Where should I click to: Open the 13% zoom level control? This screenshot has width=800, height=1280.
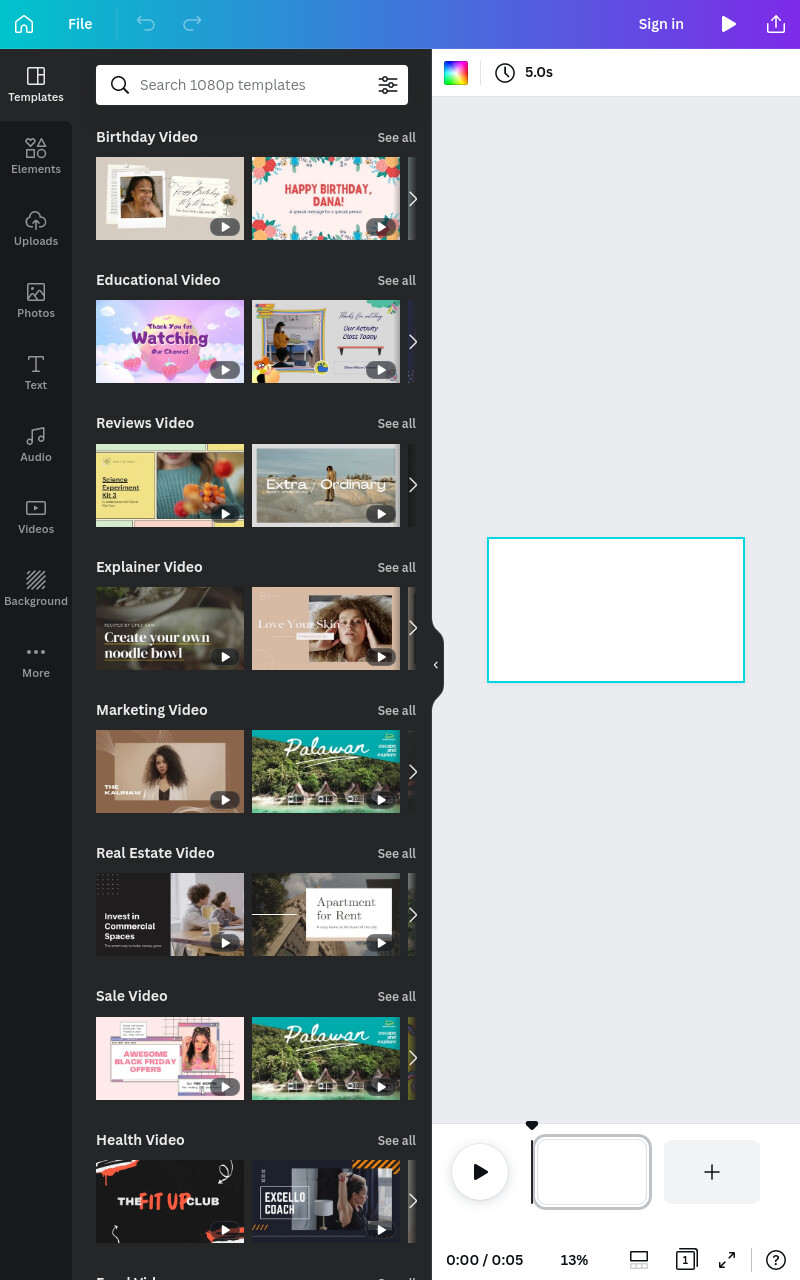click(x=574, y=1260)
